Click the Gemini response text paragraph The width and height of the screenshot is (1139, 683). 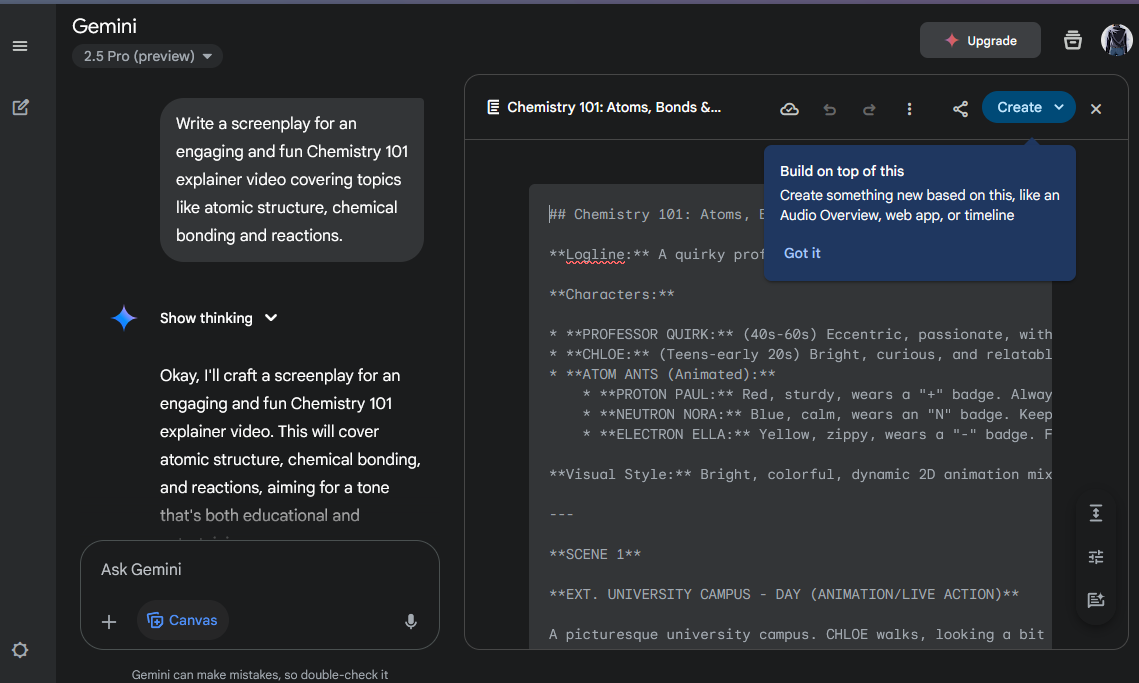point(291,445)
